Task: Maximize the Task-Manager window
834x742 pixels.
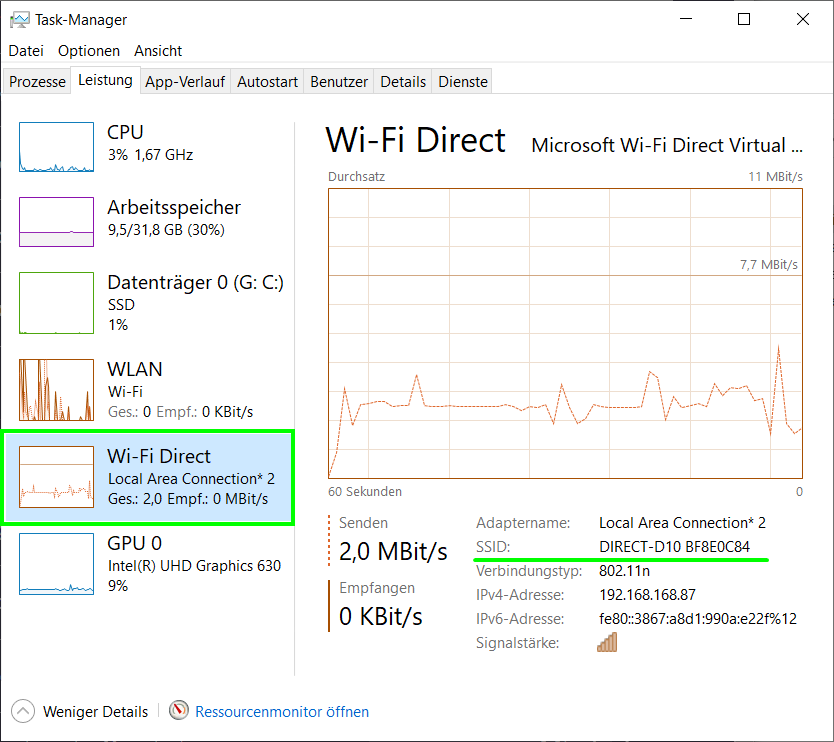Action: [x=744, y=20]
